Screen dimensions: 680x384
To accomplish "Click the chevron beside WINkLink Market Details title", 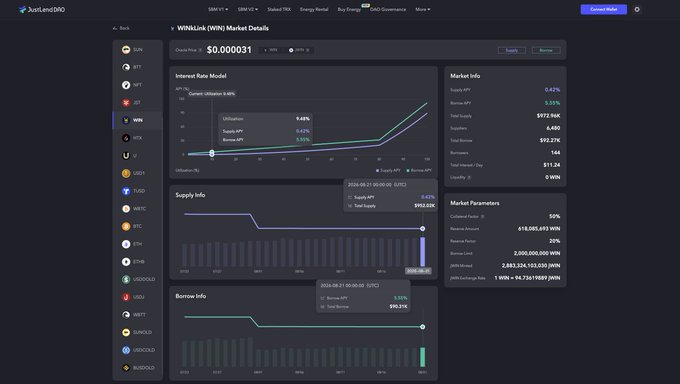I will click(172, 29).
